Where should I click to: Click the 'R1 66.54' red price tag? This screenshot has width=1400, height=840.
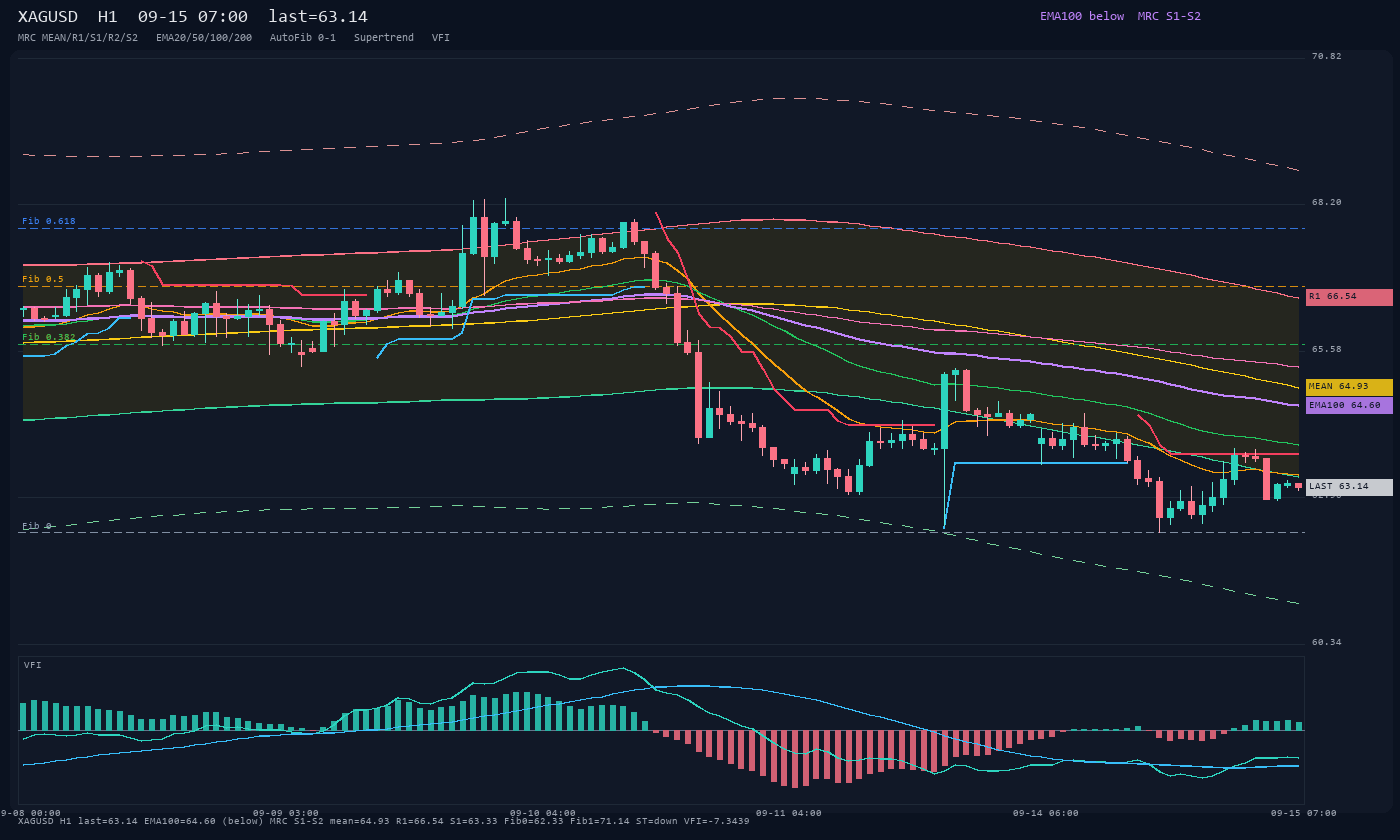pyautogui.click(x=1349, y=297)
